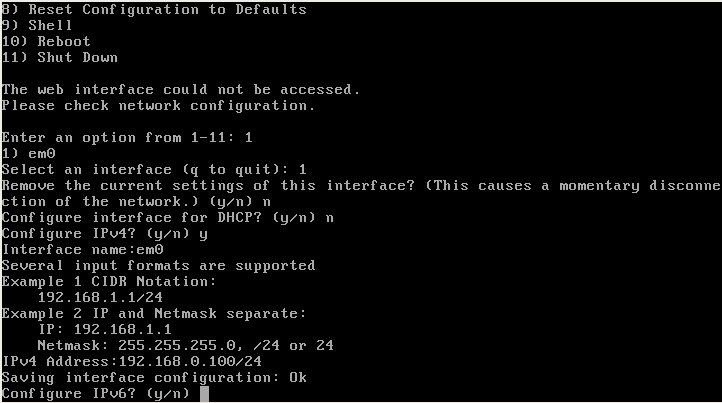
Task: Click the web interface error message
Action: click(x=181, y=89)
